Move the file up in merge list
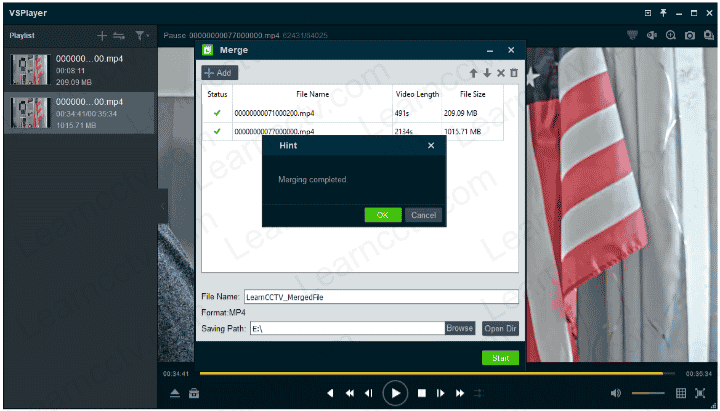Viewport: 720px width, 411px height. click(473, 73)
